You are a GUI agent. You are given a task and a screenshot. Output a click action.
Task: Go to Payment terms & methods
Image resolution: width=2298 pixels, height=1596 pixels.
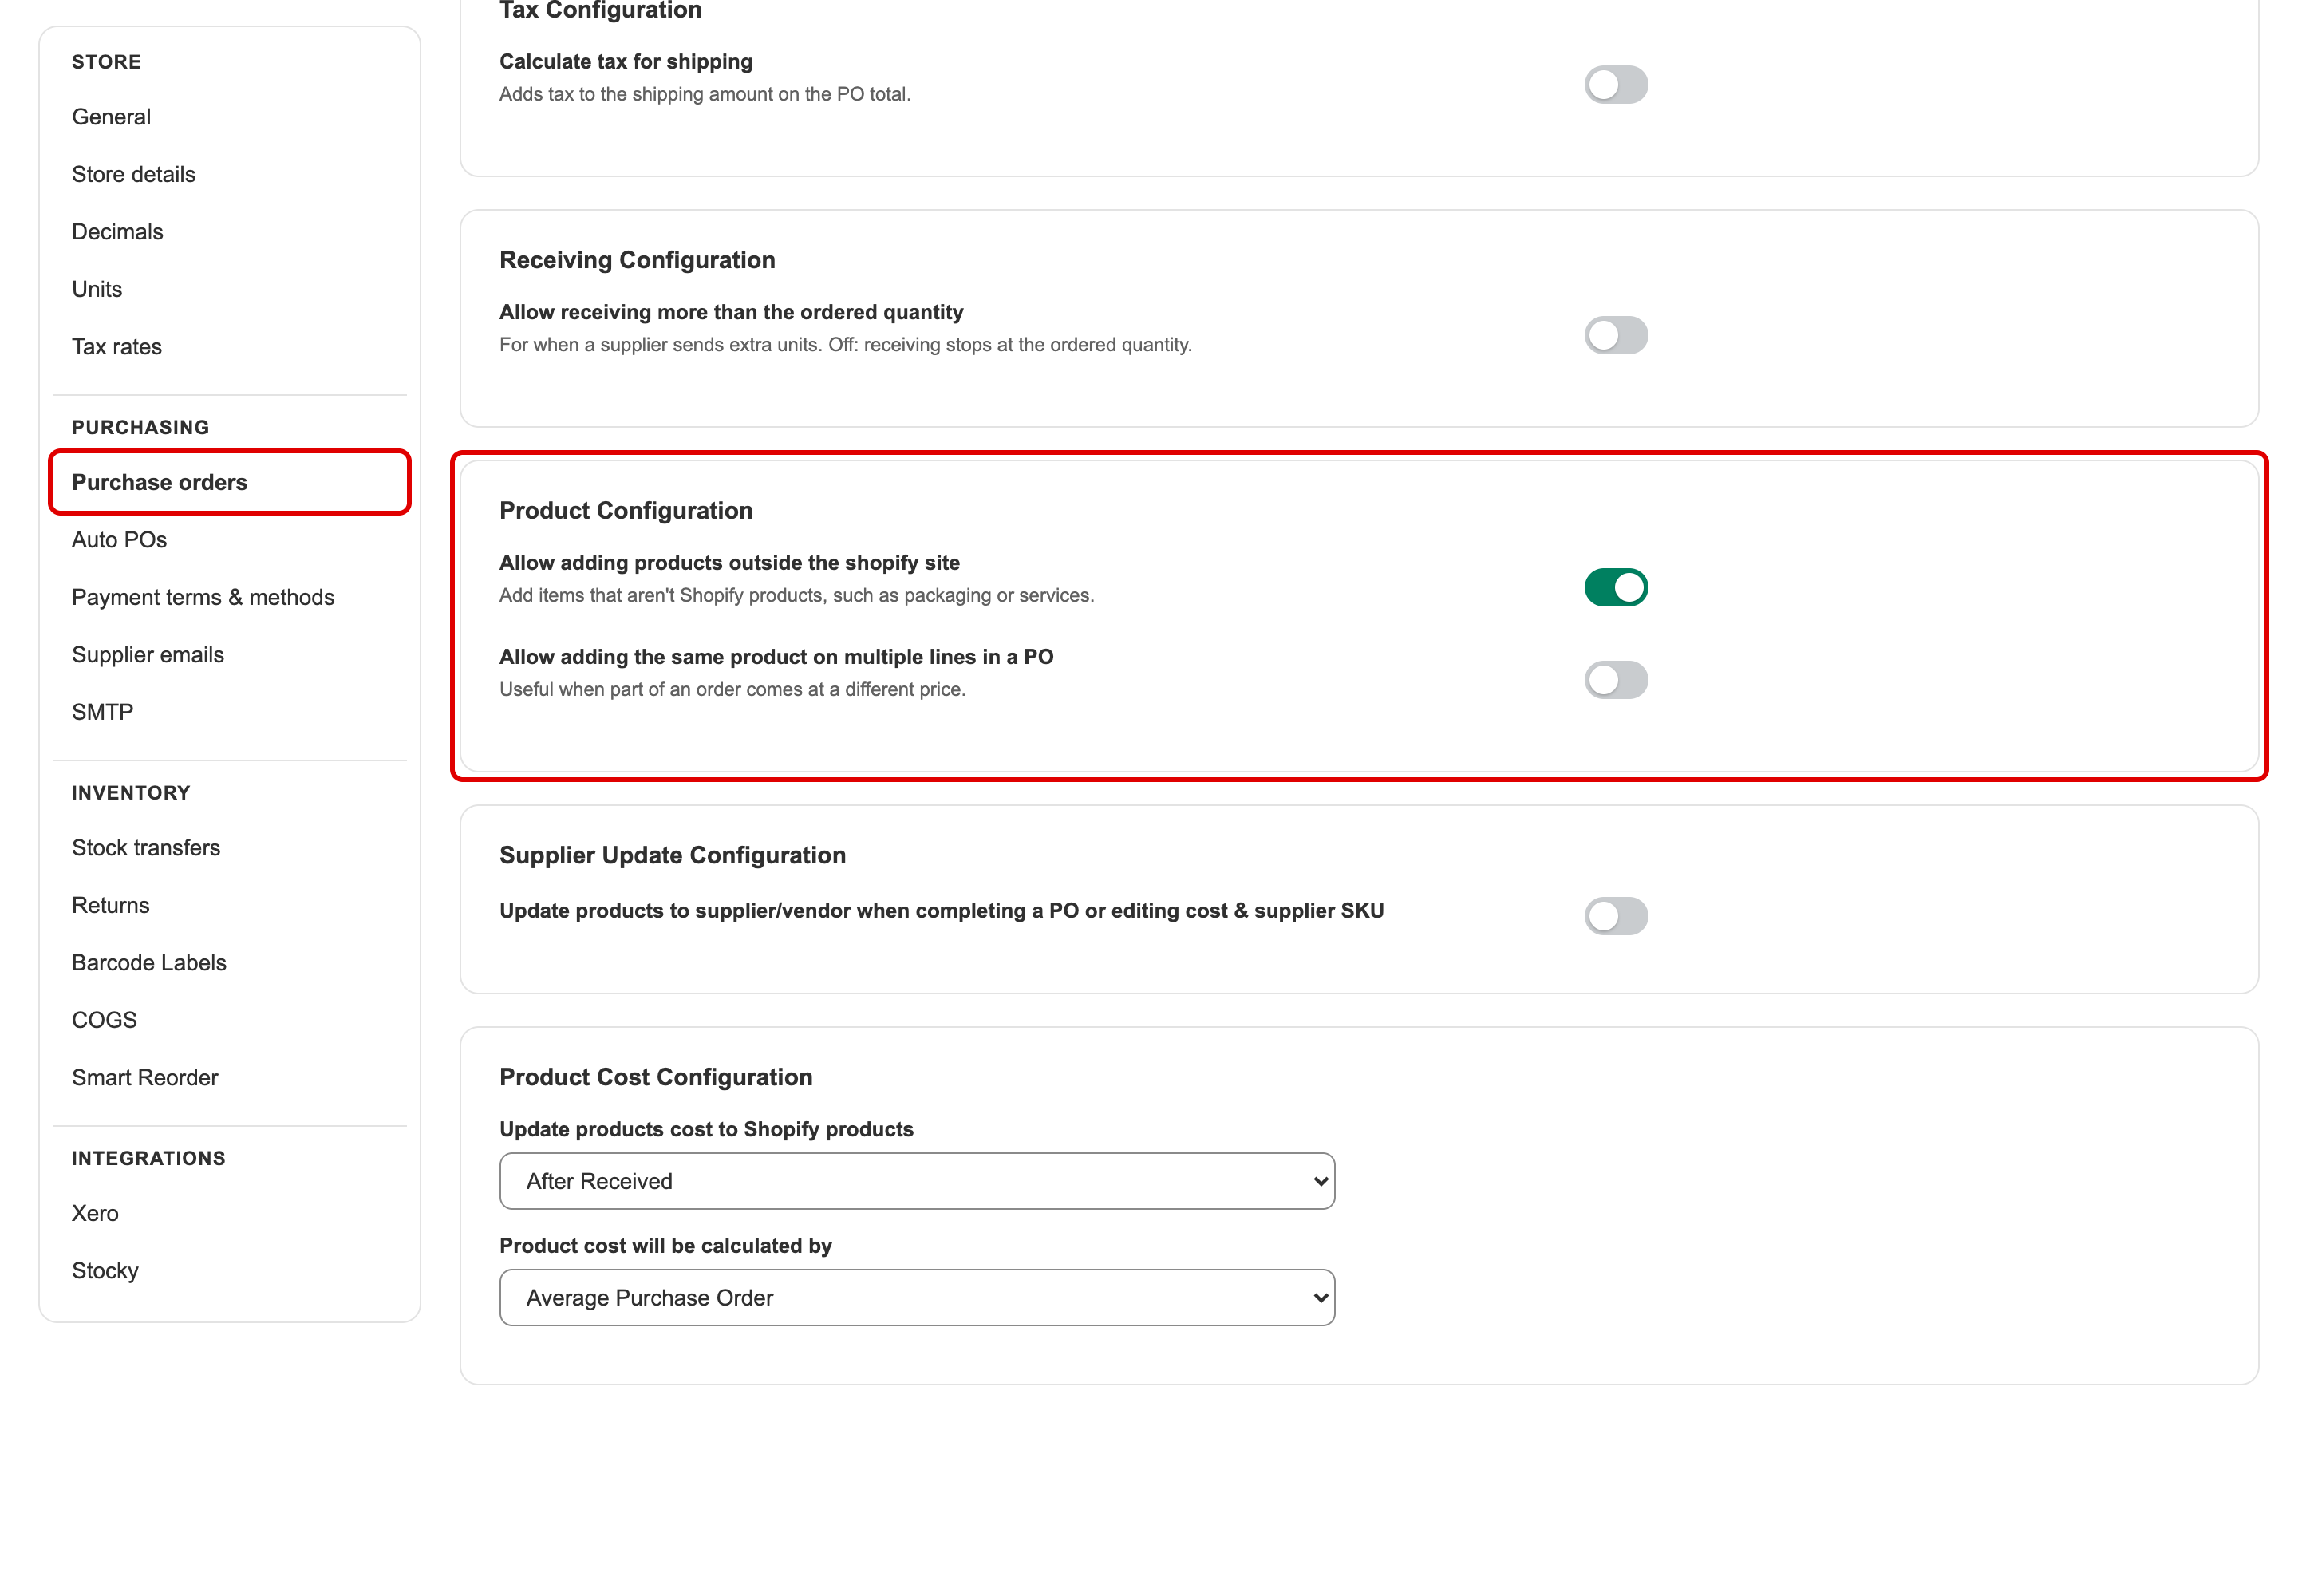203,597
